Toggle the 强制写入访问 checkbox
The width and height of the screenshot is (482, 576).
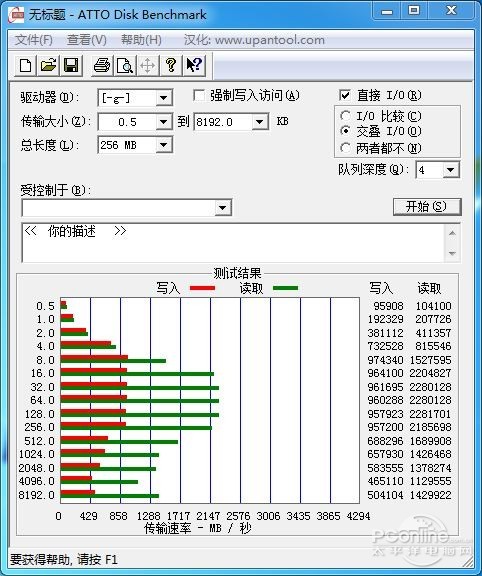pyautogui.click(x=199, y=96)
